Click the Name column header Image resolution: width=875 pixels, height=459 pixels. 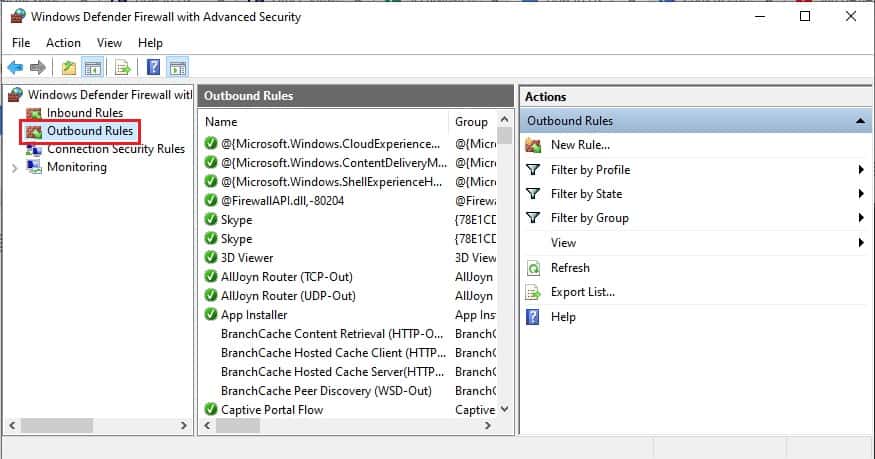(x=221, y=122)
